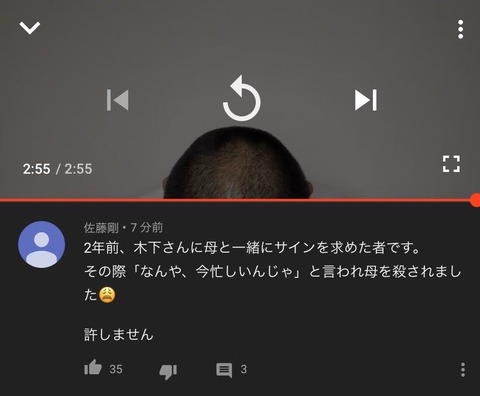View the 3 replies count

tap(244, 369)
